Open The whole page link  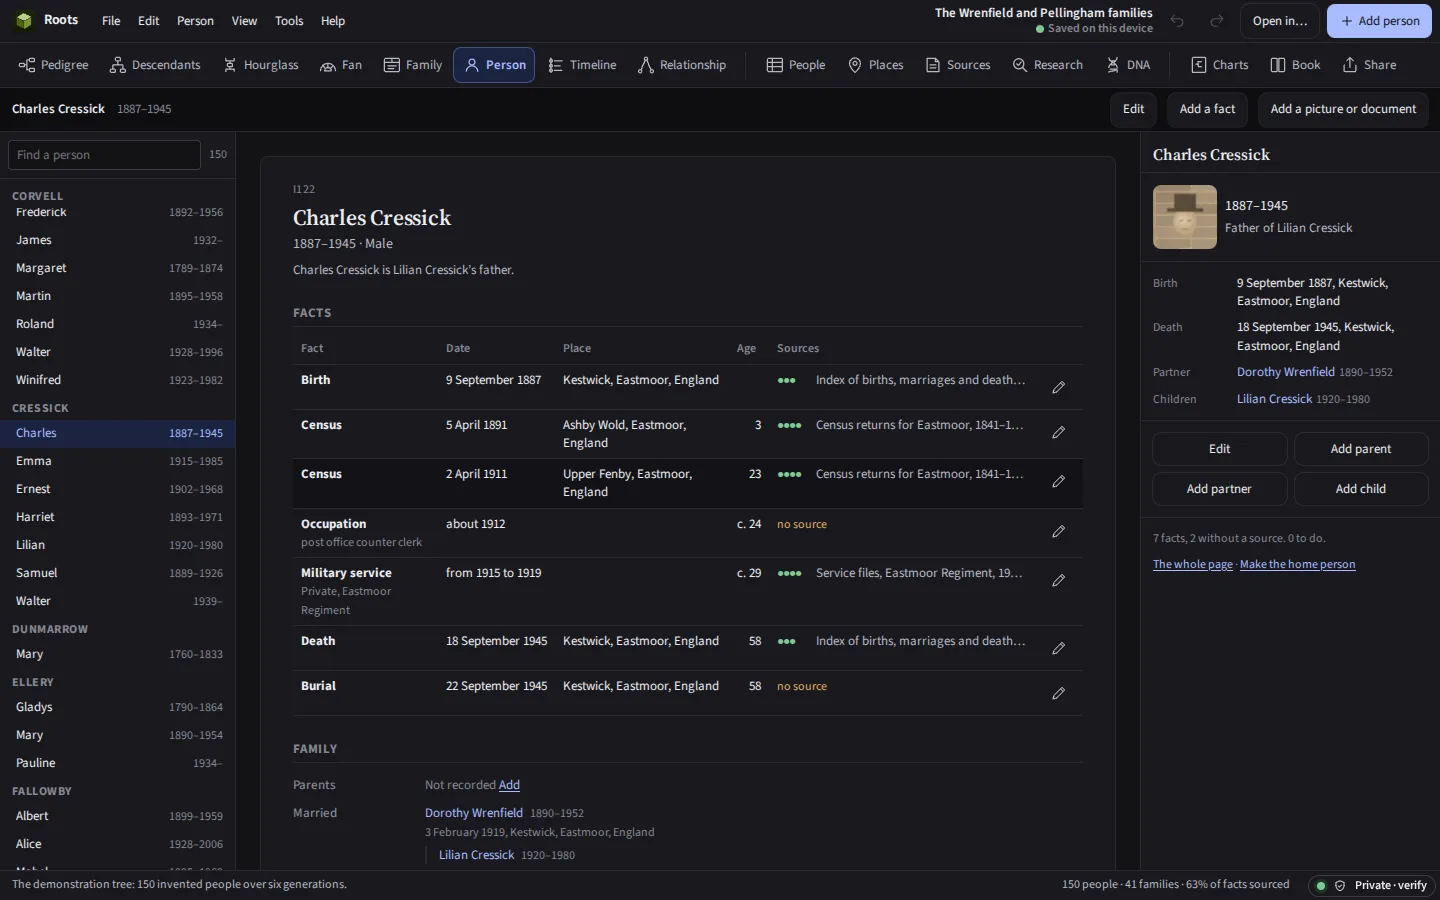(x=1193, y=564)
